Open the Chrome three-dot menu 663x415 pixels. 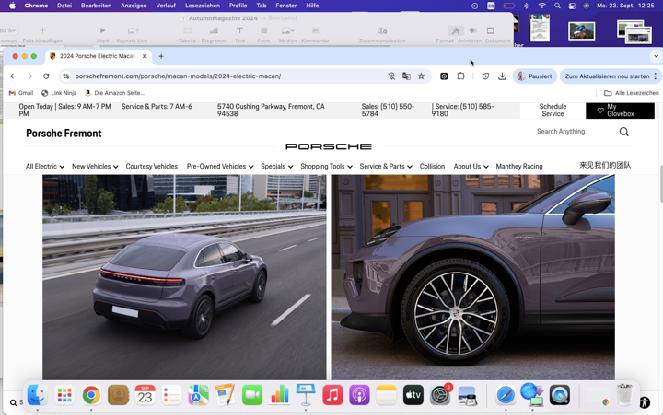click(656, 76)
